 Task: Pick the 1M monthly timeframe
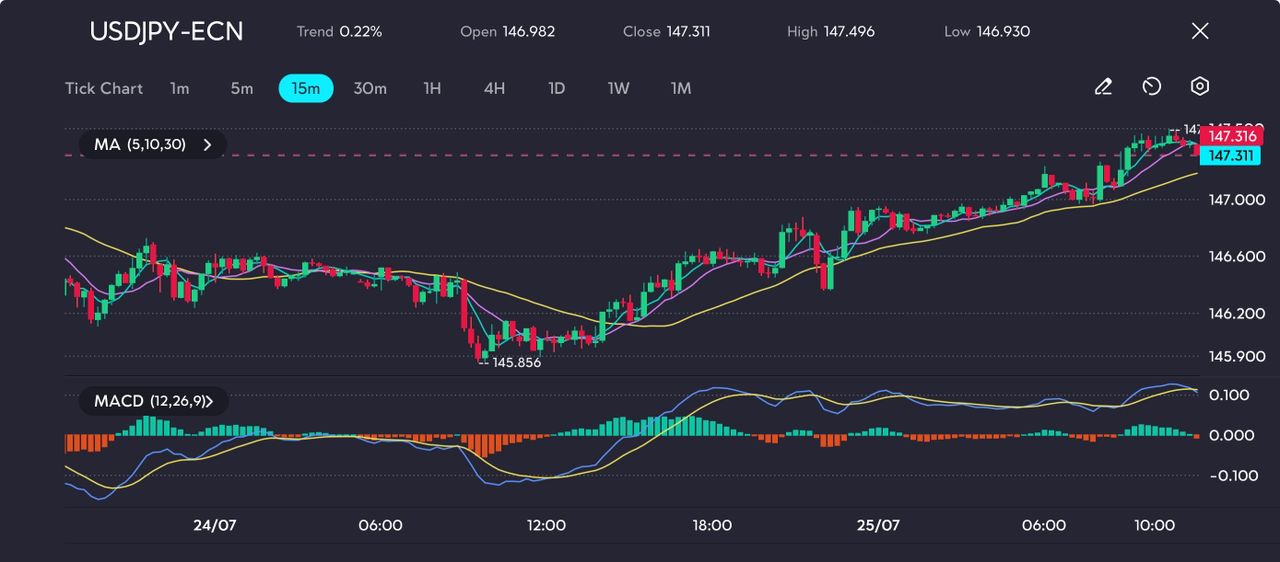coord(681,88)
